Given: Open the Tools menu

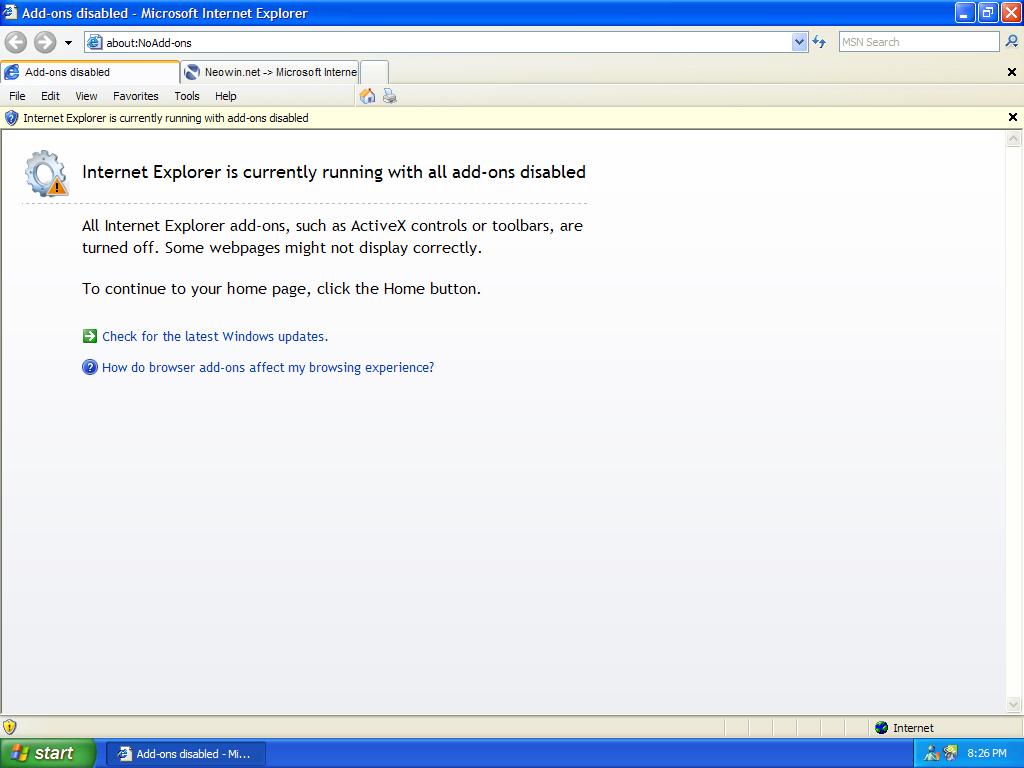Looking at the screenshot, I should (x=187, y=96).
